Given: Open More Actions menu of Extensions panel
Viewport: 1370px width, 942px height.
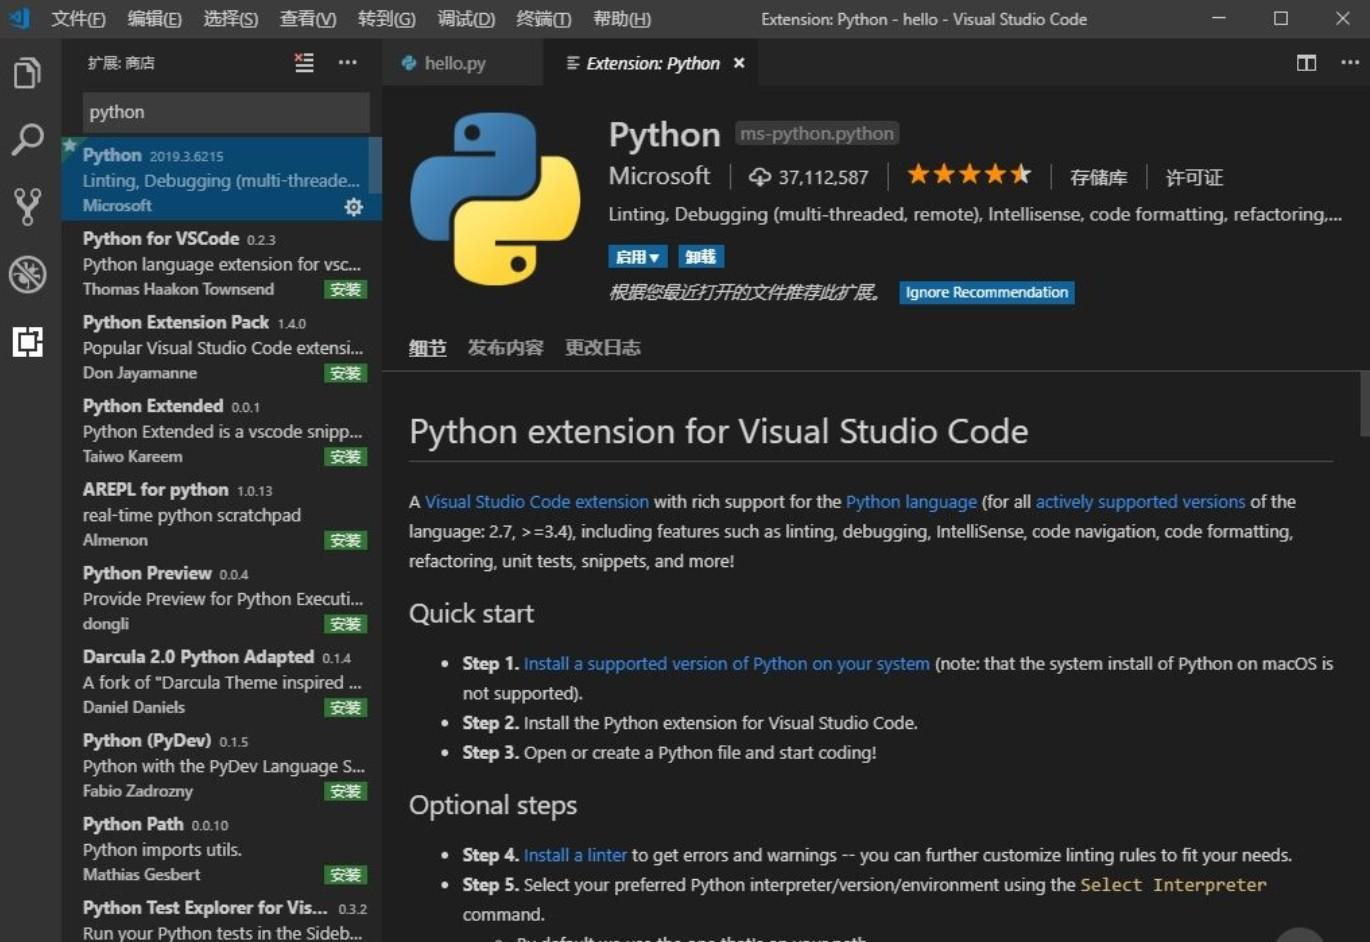Looking at the screenshot, I should coord(348,62).
